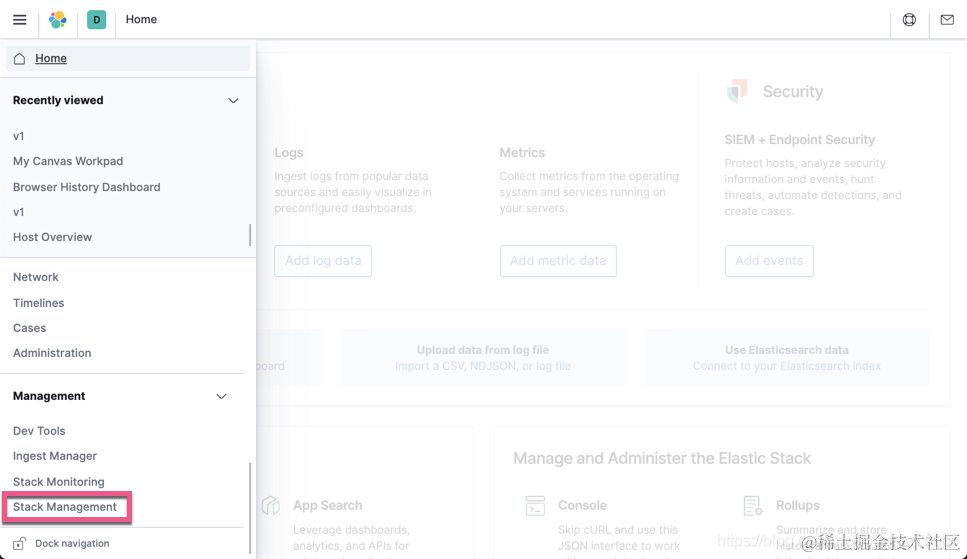This screenshot has height=559, width=967.
Task: Click the Security heading
Action: 792,91
